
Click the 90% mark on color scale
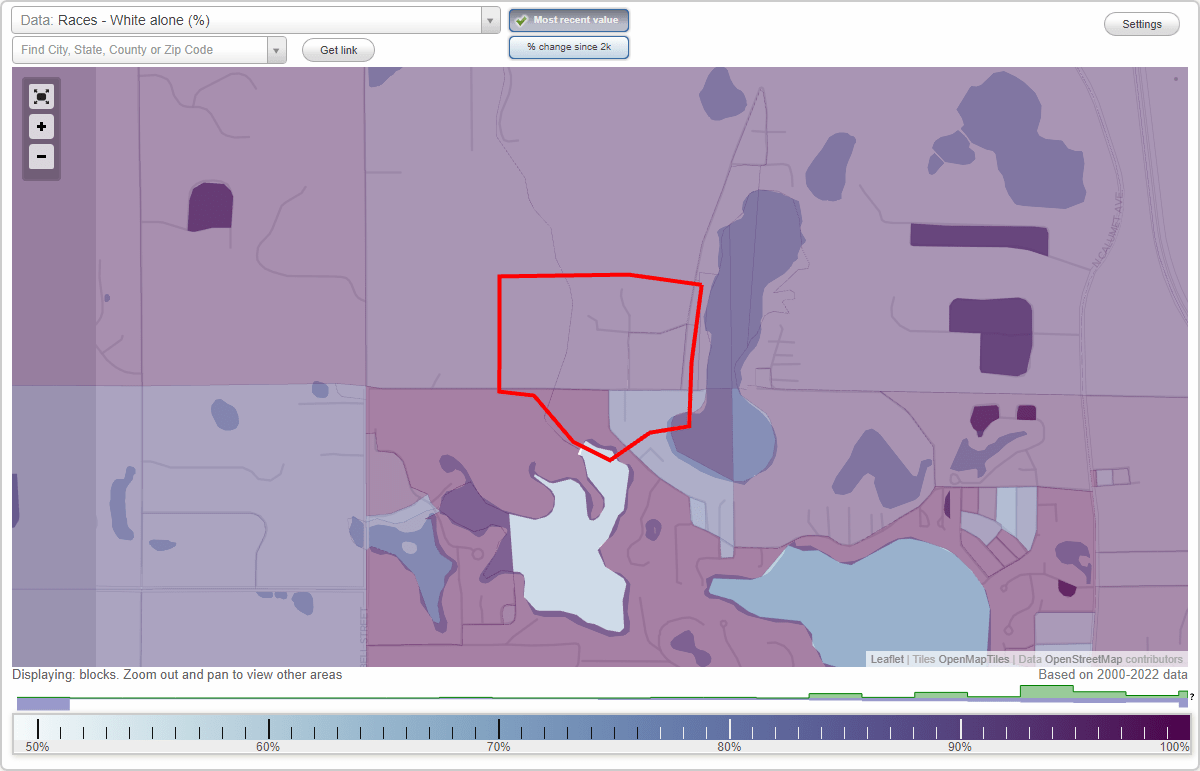point(961,729)
